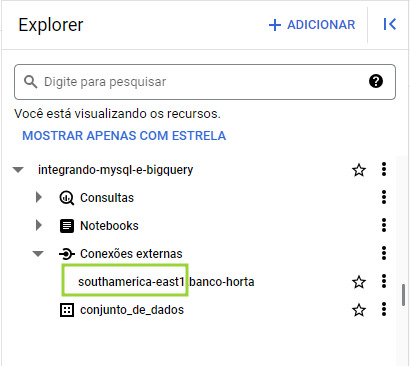Open more options for Consultas
This screenshot has width=410, height=366.
[x=384, y=197]
